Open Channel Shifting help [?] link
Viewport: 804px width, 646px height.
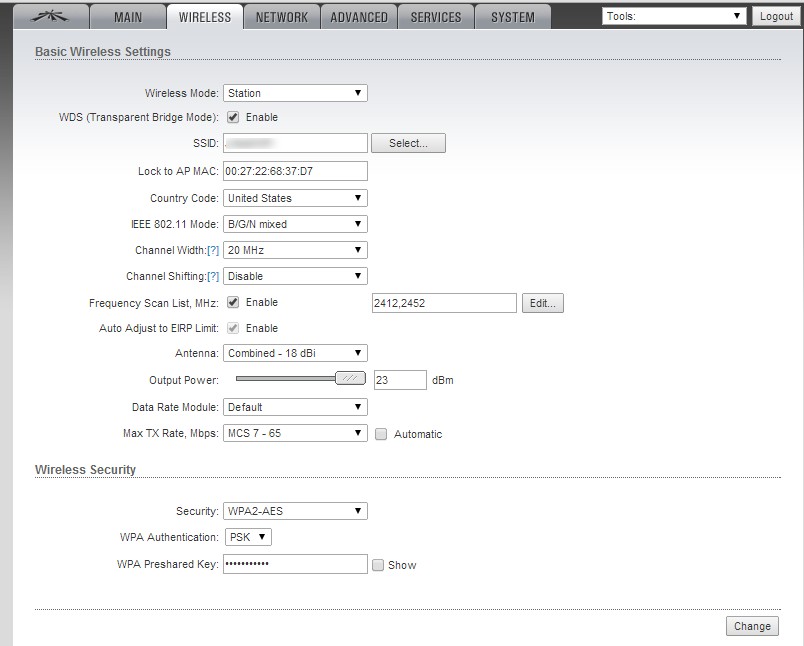(x=212, y=276)
